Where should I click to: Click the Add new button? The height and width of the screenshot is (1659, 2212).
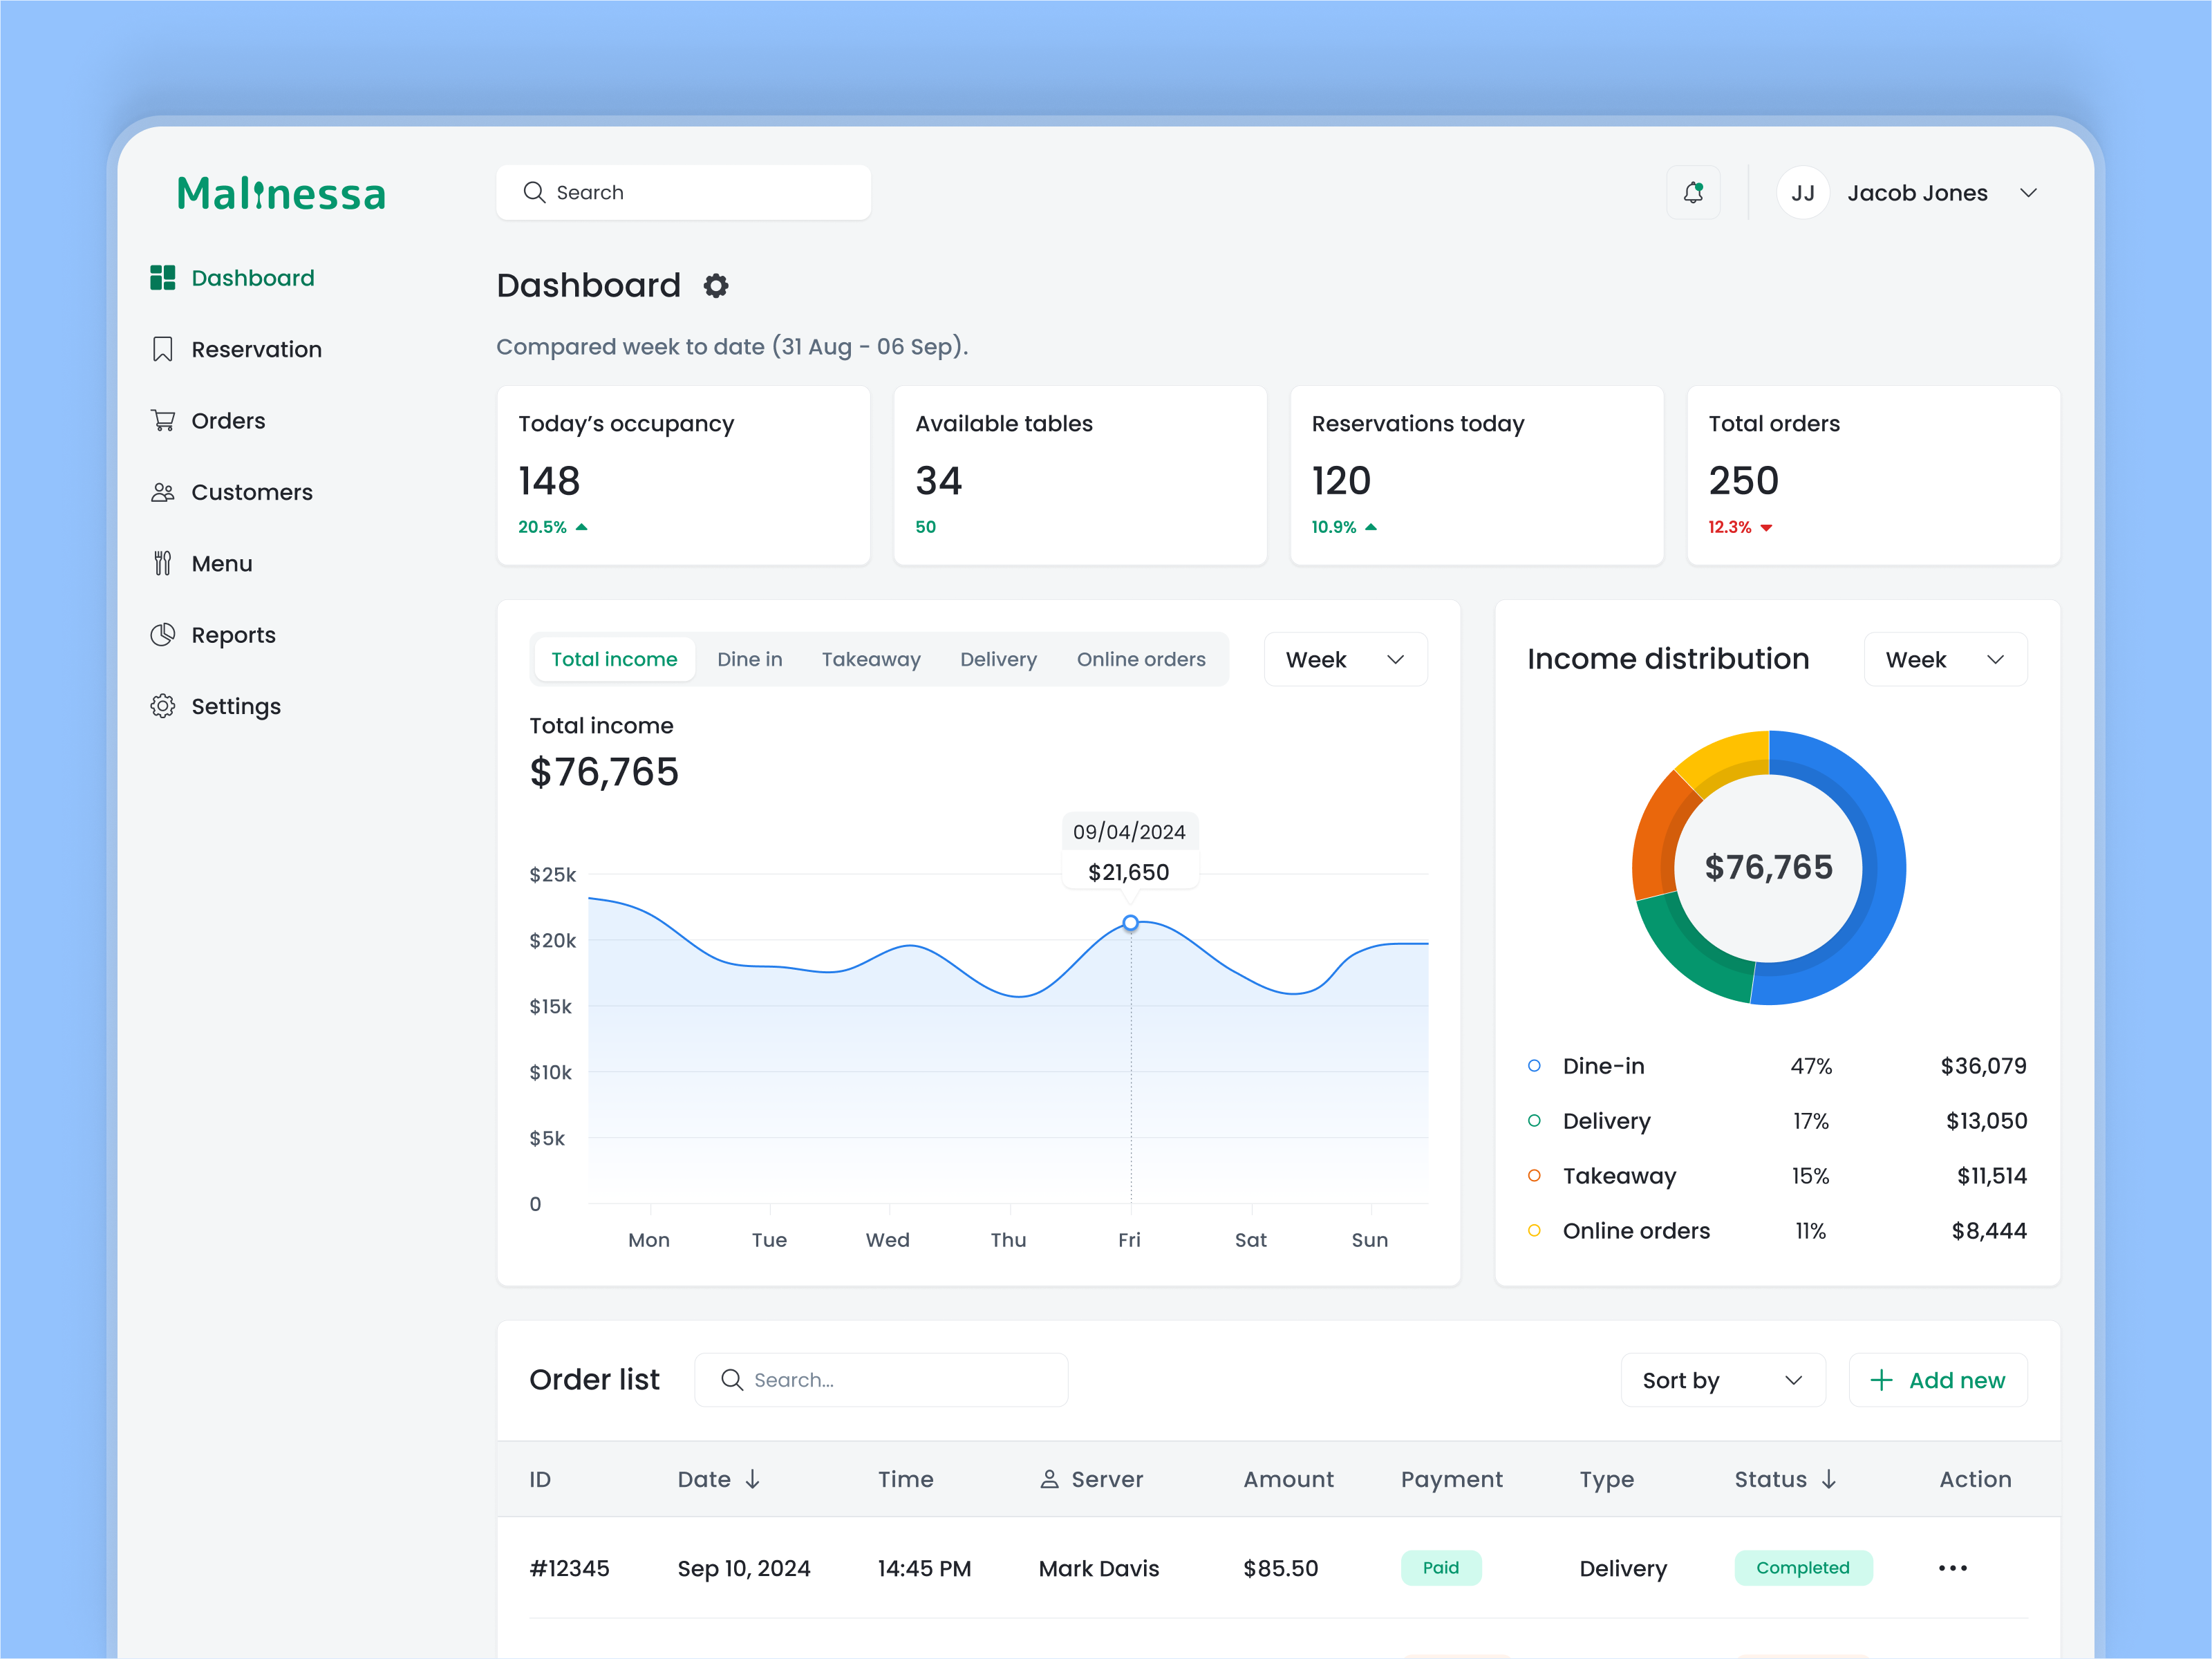tap(1938, 1380)
